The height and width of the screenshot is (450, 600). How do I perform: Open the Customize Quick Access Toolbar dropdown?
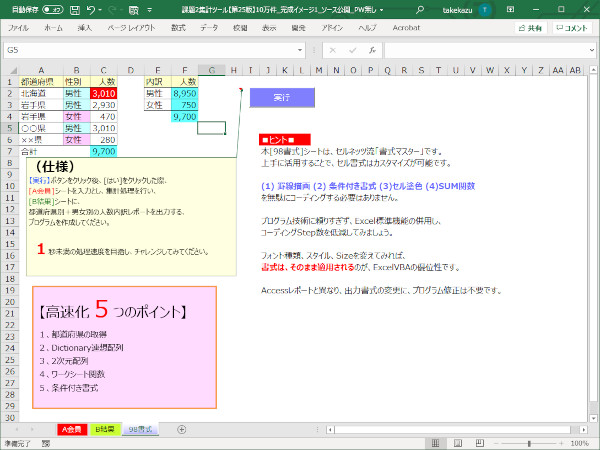click(x=150, y=10)
